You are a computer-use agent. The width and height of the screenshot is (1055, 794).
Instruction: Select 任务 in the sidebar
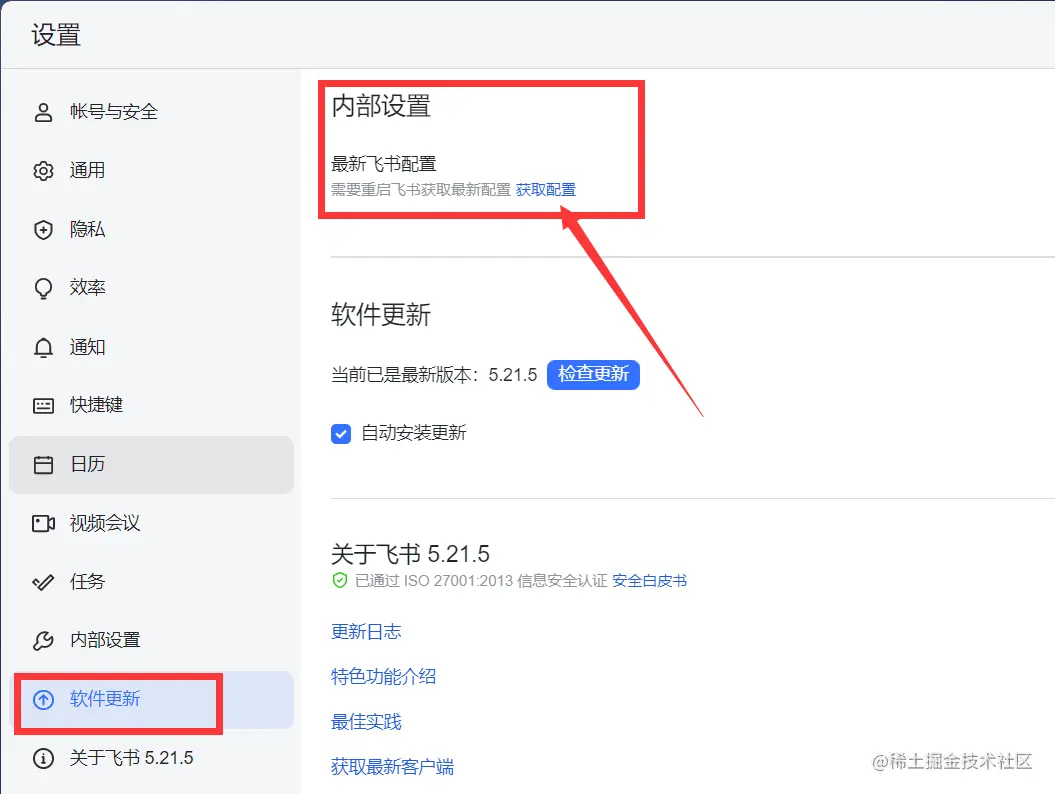(151, 582)
